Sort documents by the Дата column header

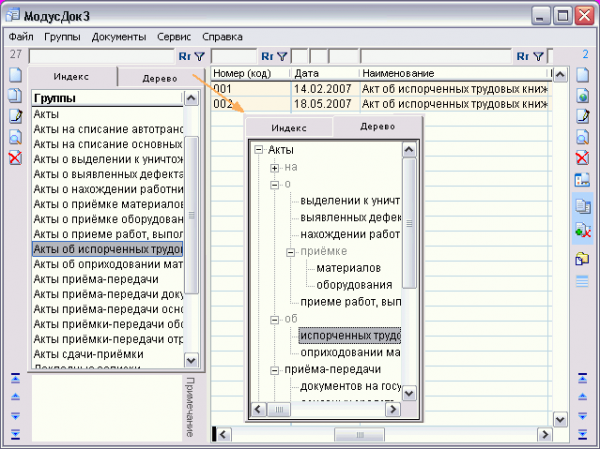[323, 74]
